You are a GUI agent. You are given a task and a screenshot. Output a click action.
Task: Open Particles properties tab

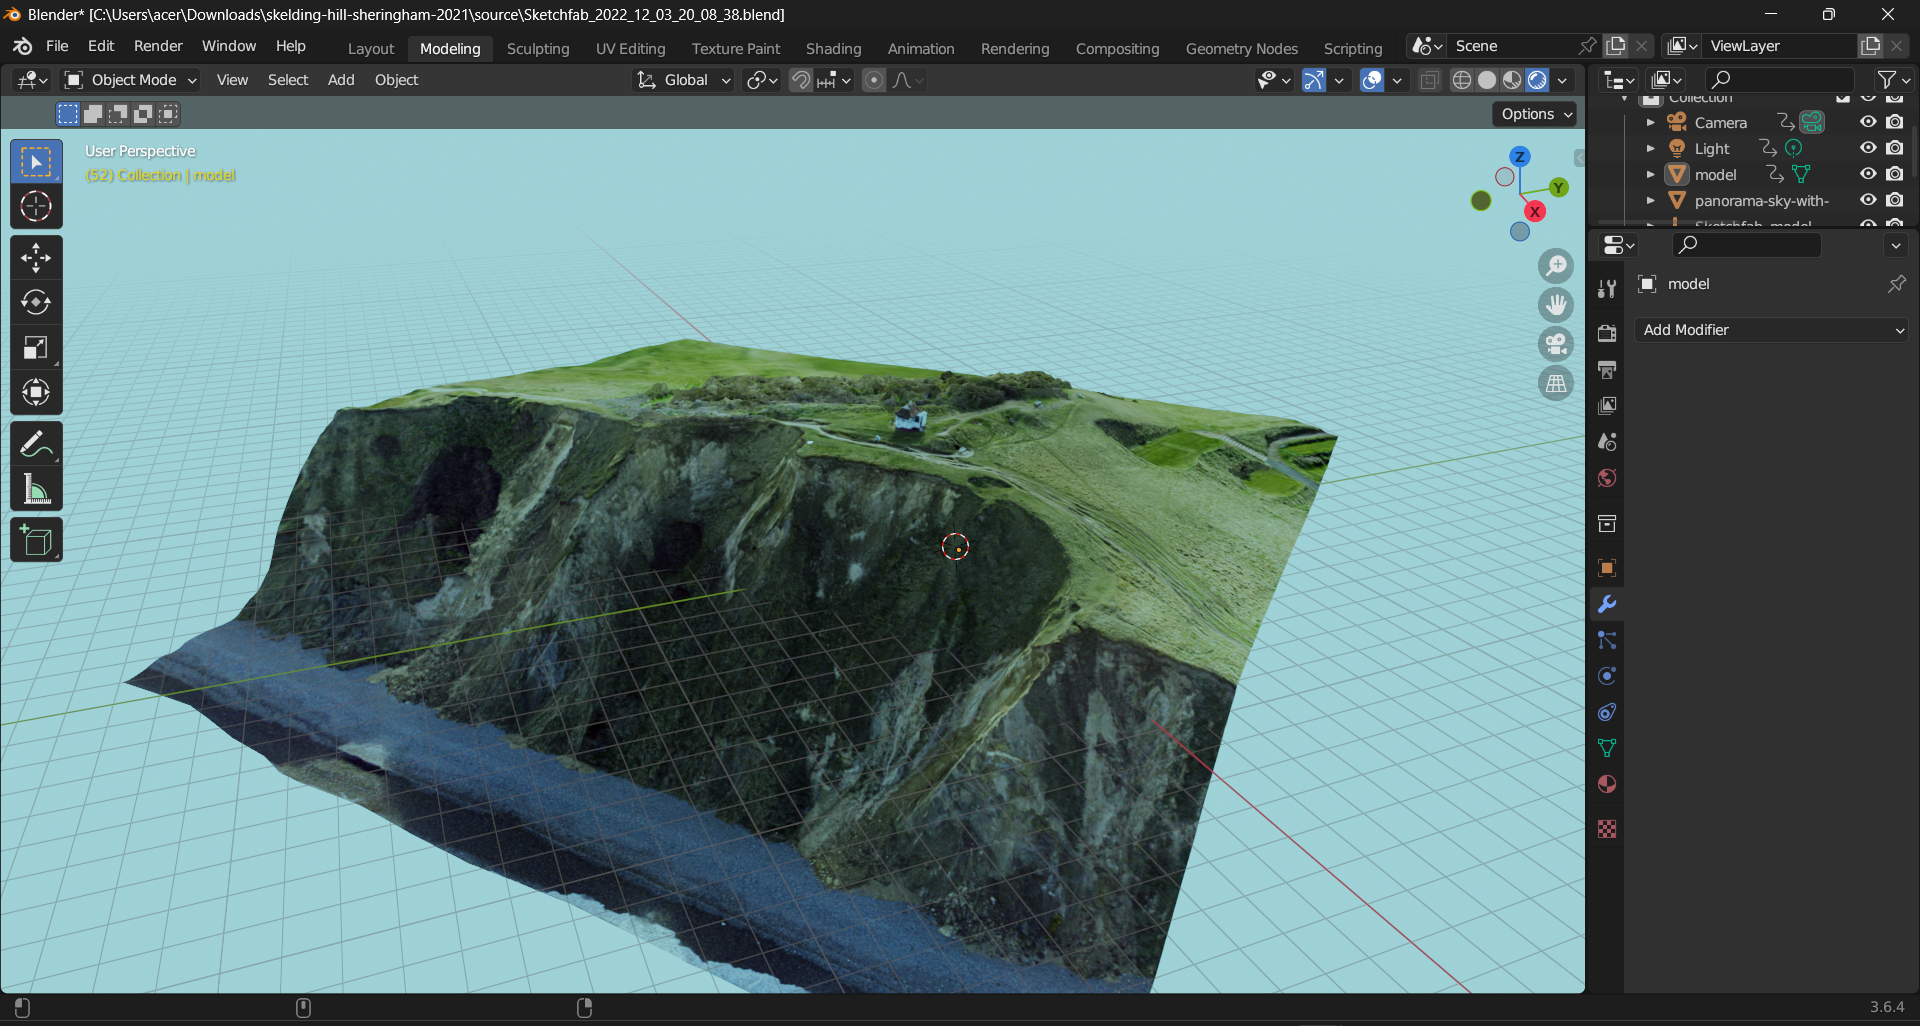click(1607, 640)
